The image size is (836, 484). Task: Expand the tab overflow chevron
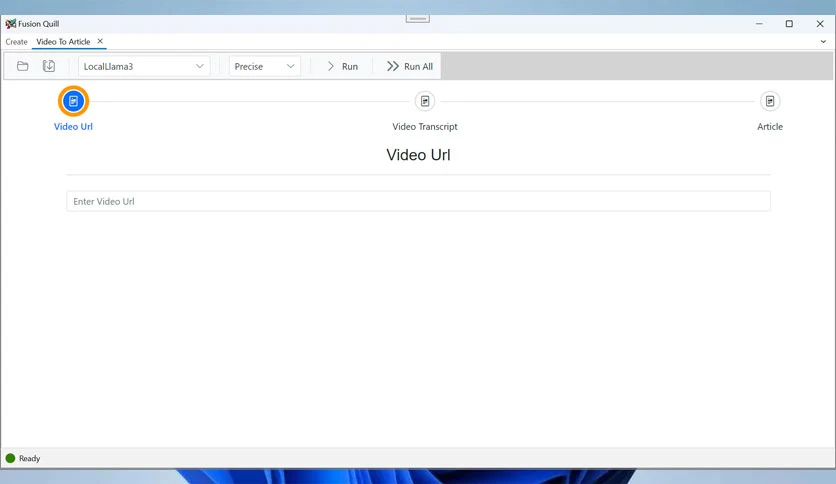coord(823,42)
